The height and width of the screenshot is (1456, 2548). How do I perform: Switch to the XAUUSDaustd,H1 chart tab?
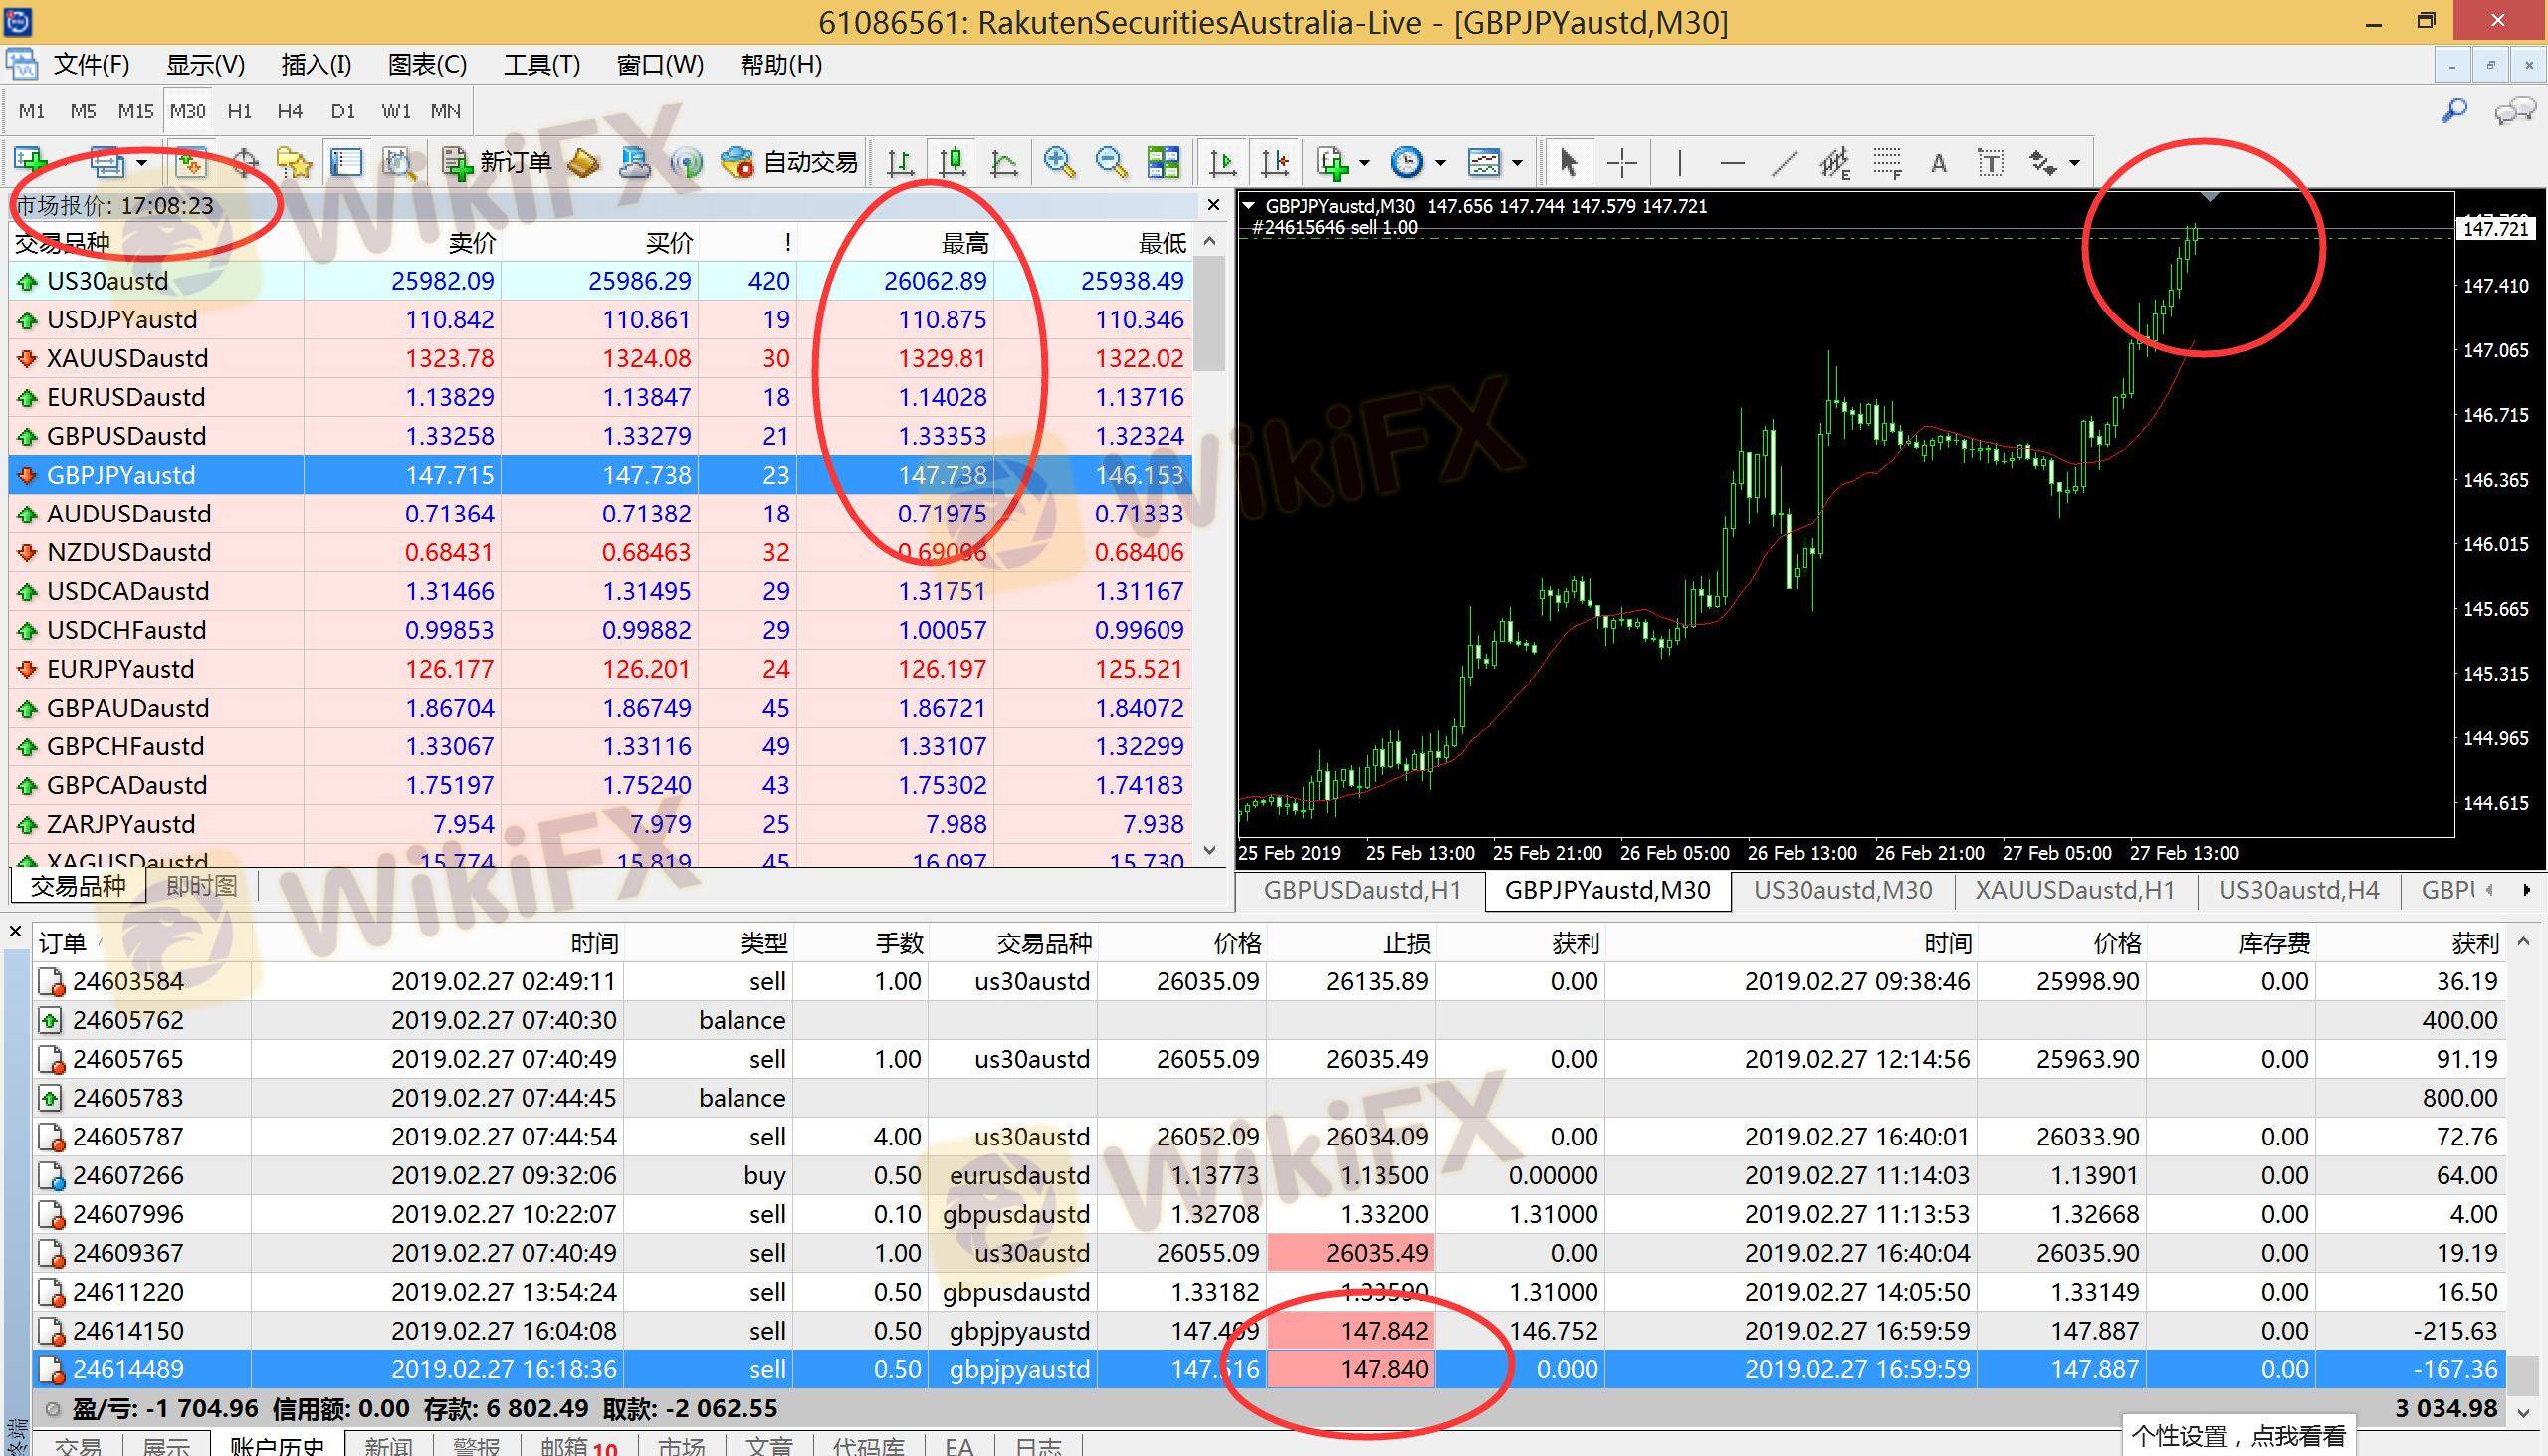pyautogui.click(x=2075, y=890)
